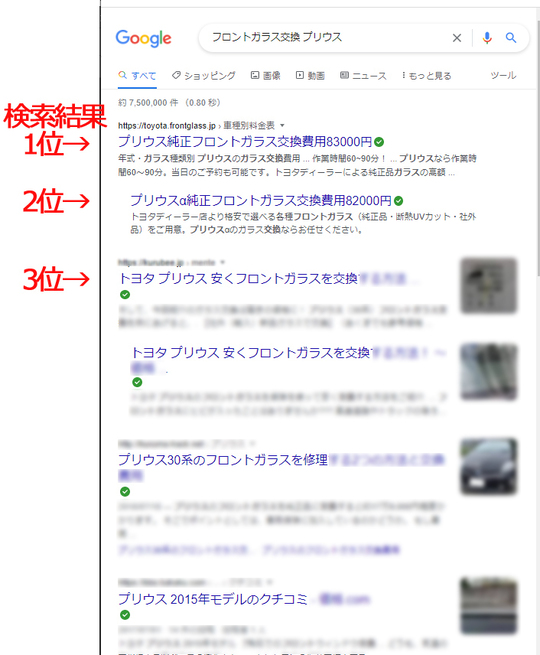Click green checkmark under プリウス30系 result

click(x=125, y=491)
